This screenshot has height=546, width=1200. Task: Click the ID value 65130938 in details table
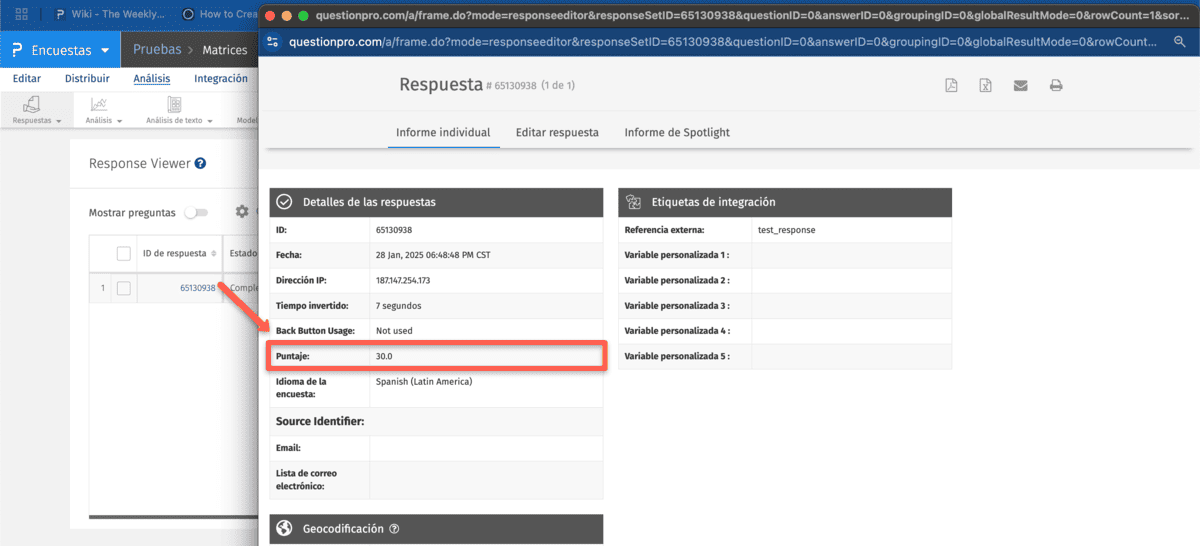click(x=394, y=230)
